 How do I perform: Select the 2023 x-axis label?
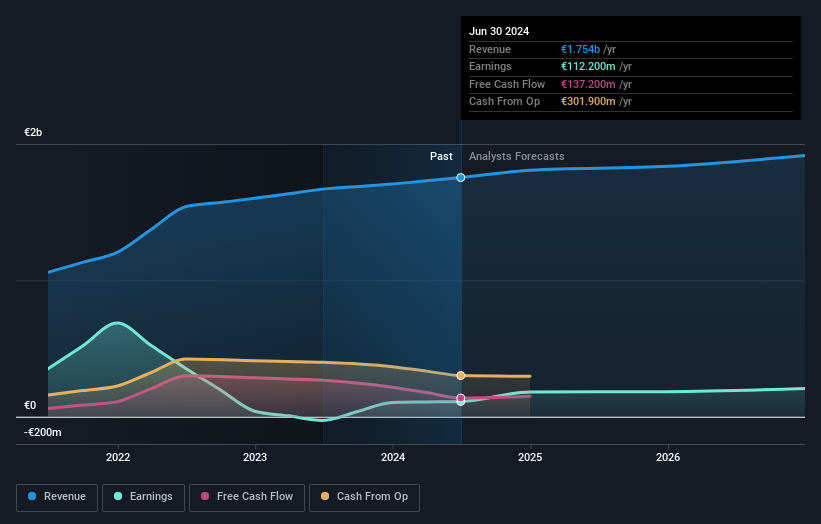pyautogui.click(x=255, y=457)
